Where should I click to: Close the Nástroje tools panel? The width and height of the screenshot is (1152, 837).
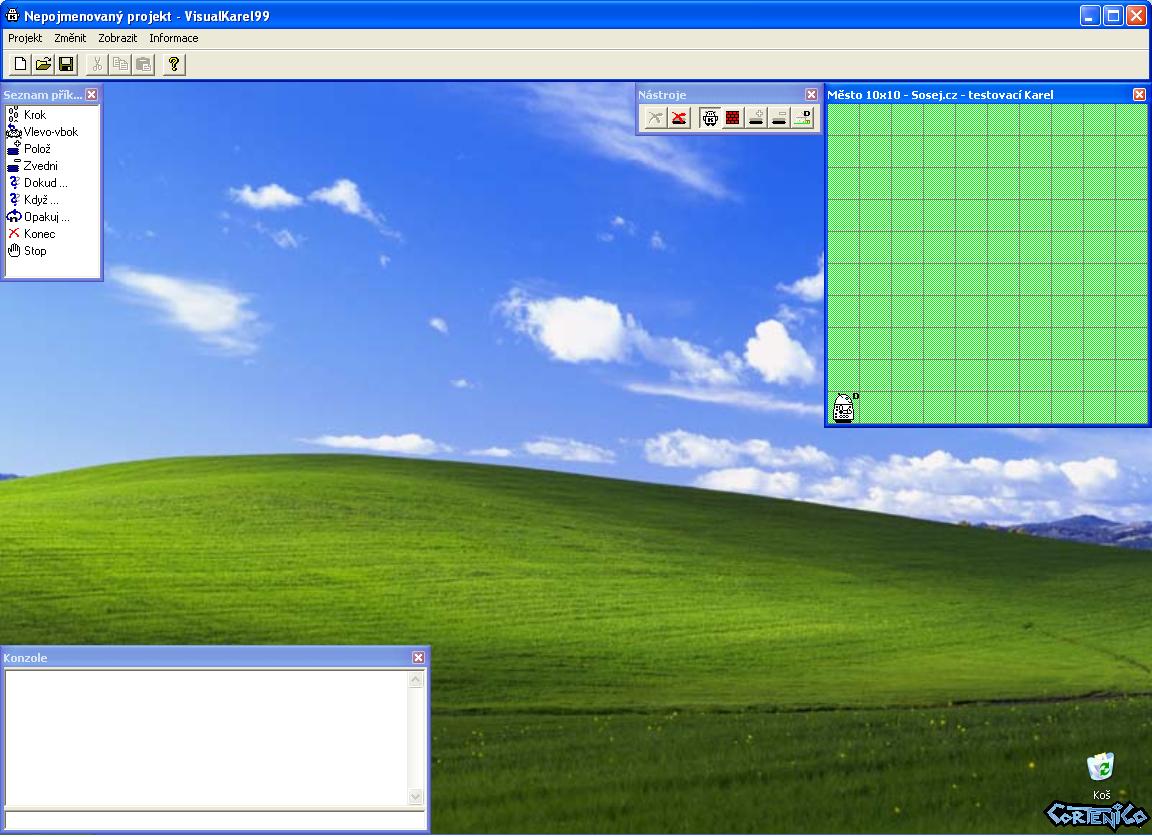[811, 94]
